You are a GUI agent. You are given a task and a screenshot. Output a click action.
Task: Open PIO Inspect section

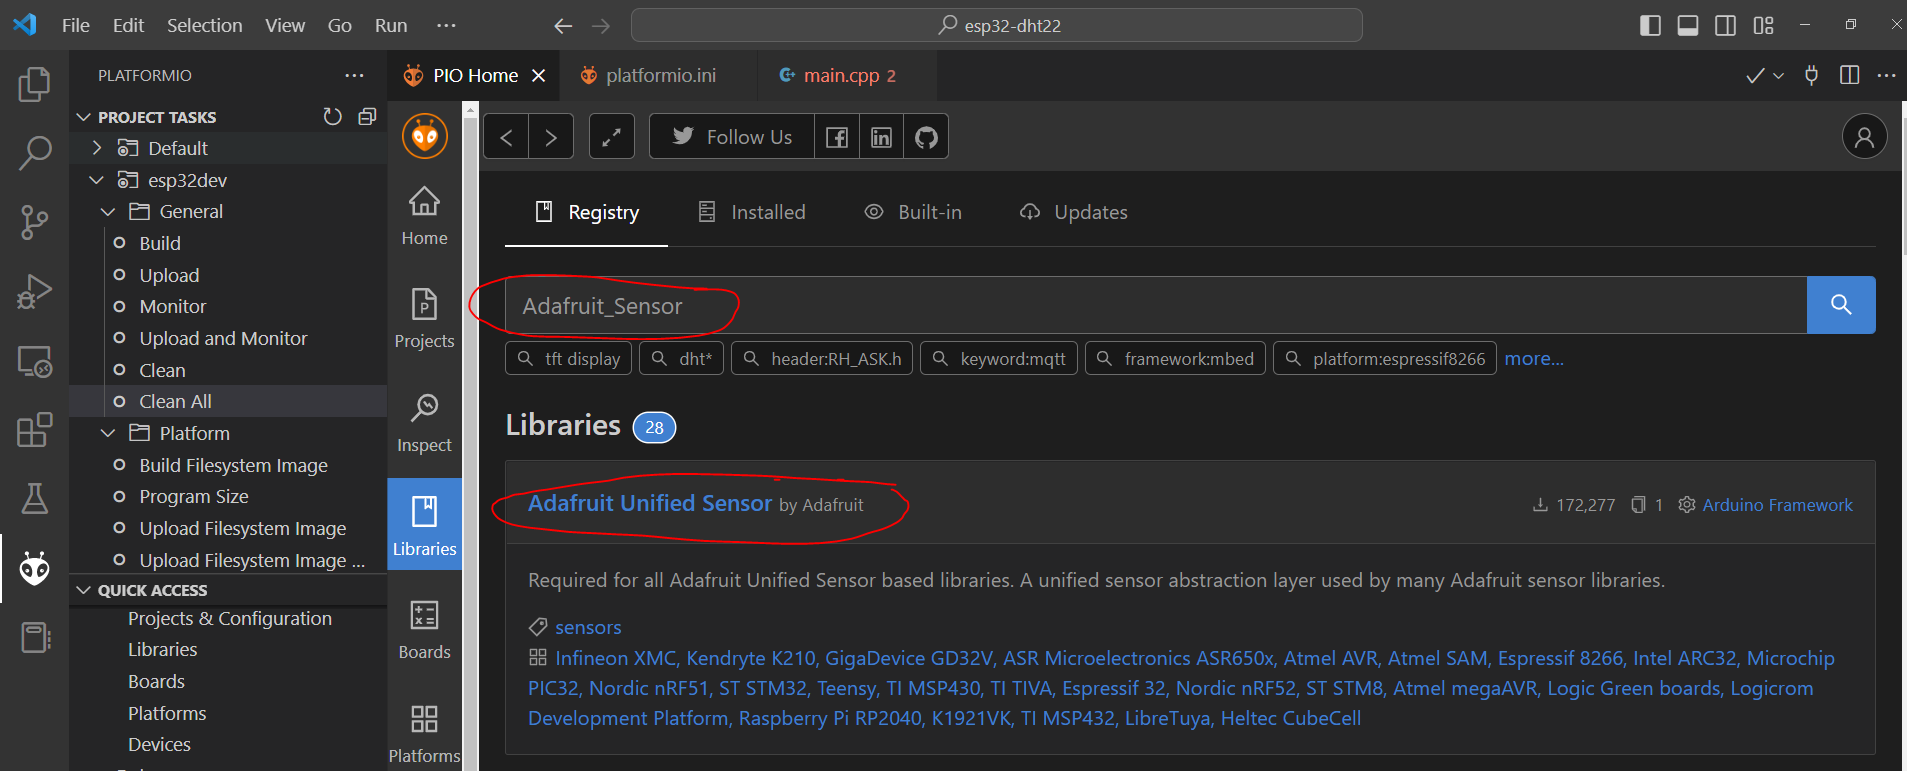coord(424,423)
